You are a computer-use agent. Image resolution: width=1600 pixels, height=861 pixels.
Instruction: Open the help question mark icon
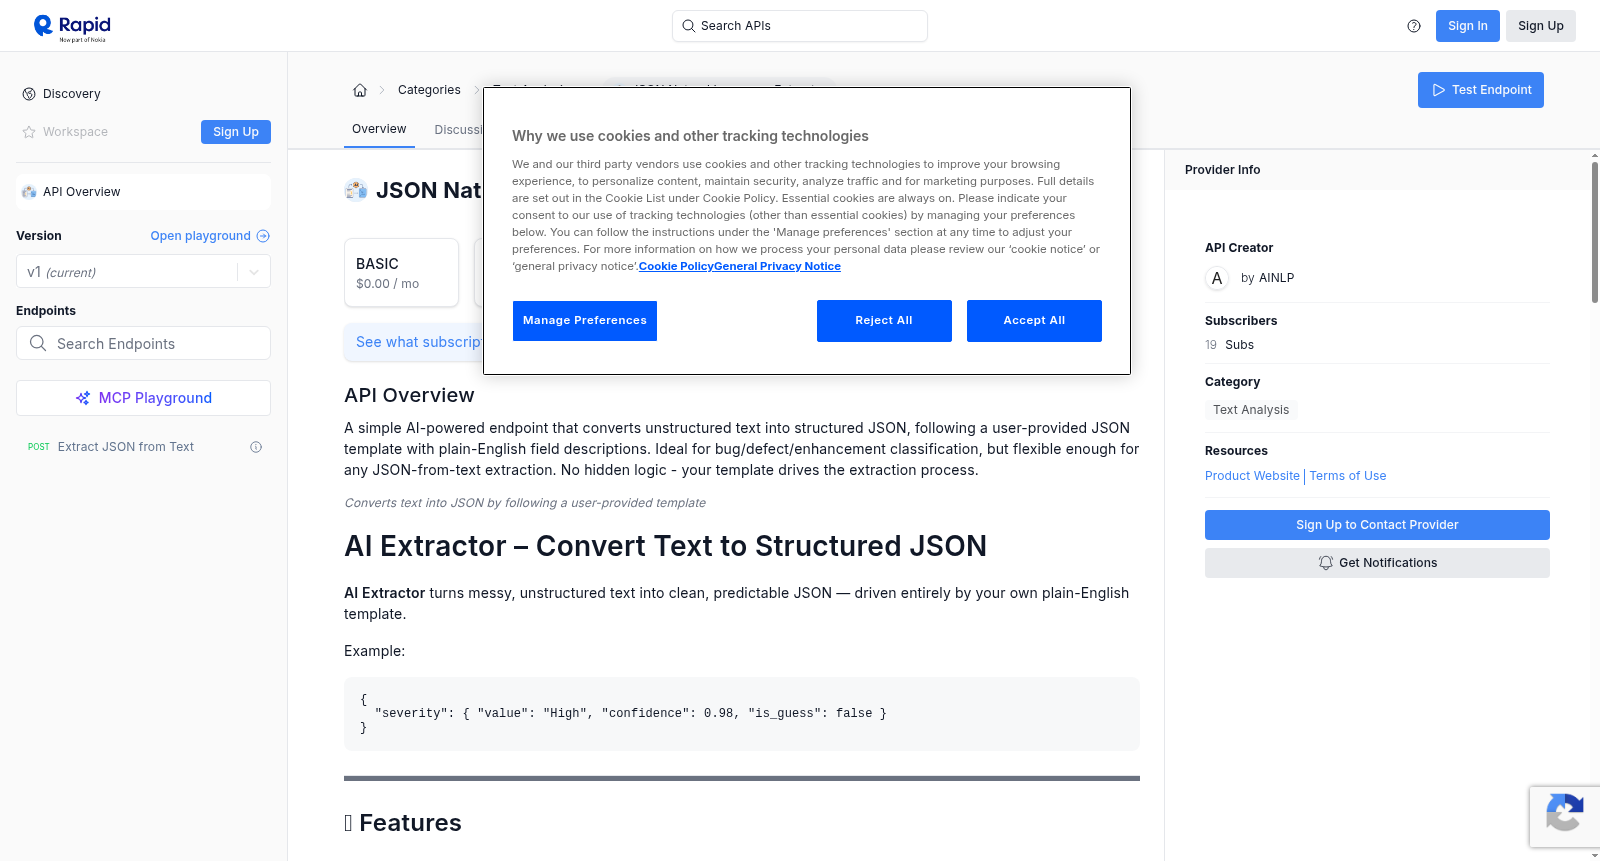click(x=1414, y=26)
